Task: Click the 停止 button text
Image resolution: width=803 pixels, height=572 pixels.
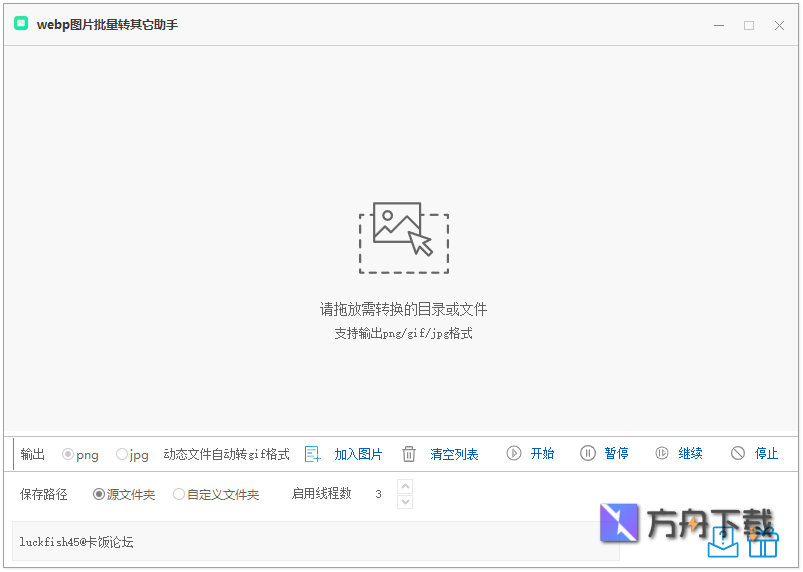Action: click(x=767, y=453)
